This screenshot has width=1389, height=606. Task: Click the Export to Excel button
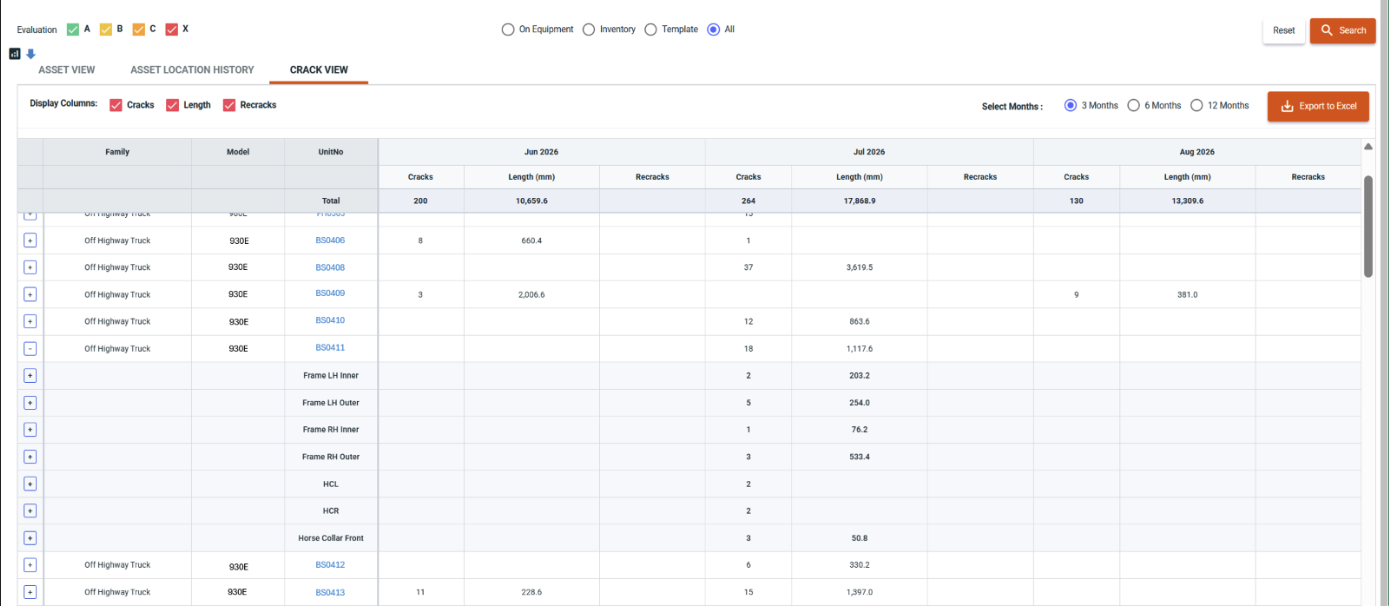point(1318,106)
